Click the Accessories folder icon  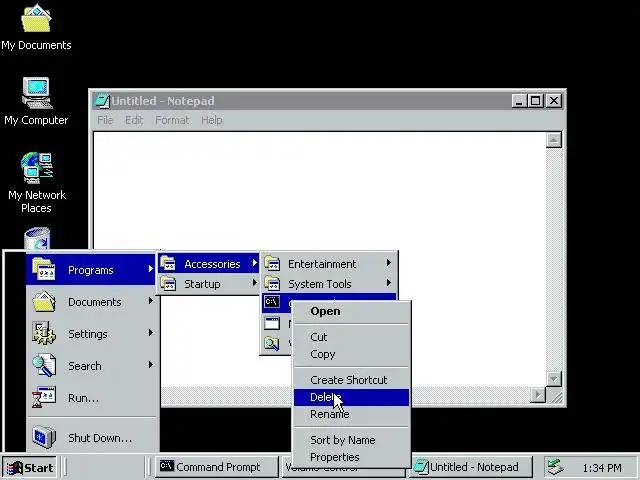click(168, 264)
